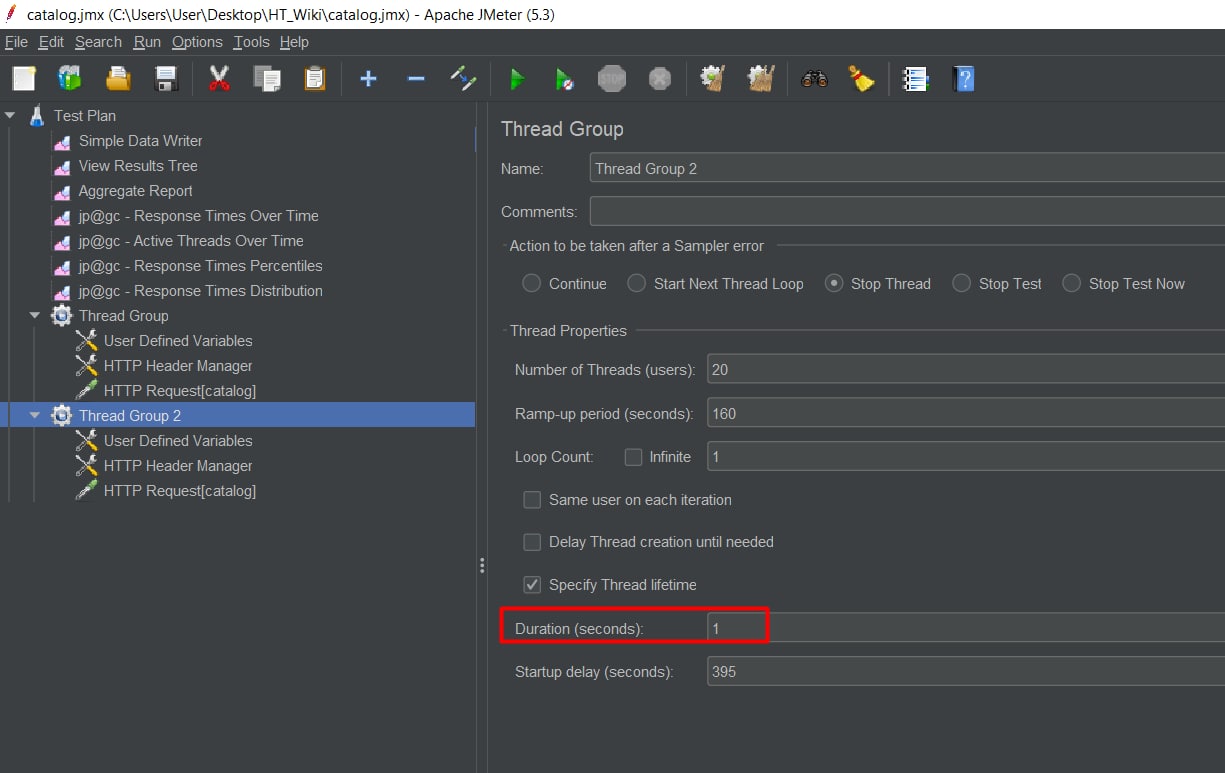This screenshot has width=1225, height=773.
Task: Click the Copy icon in toolbar
Action: (x=267, y=78)
